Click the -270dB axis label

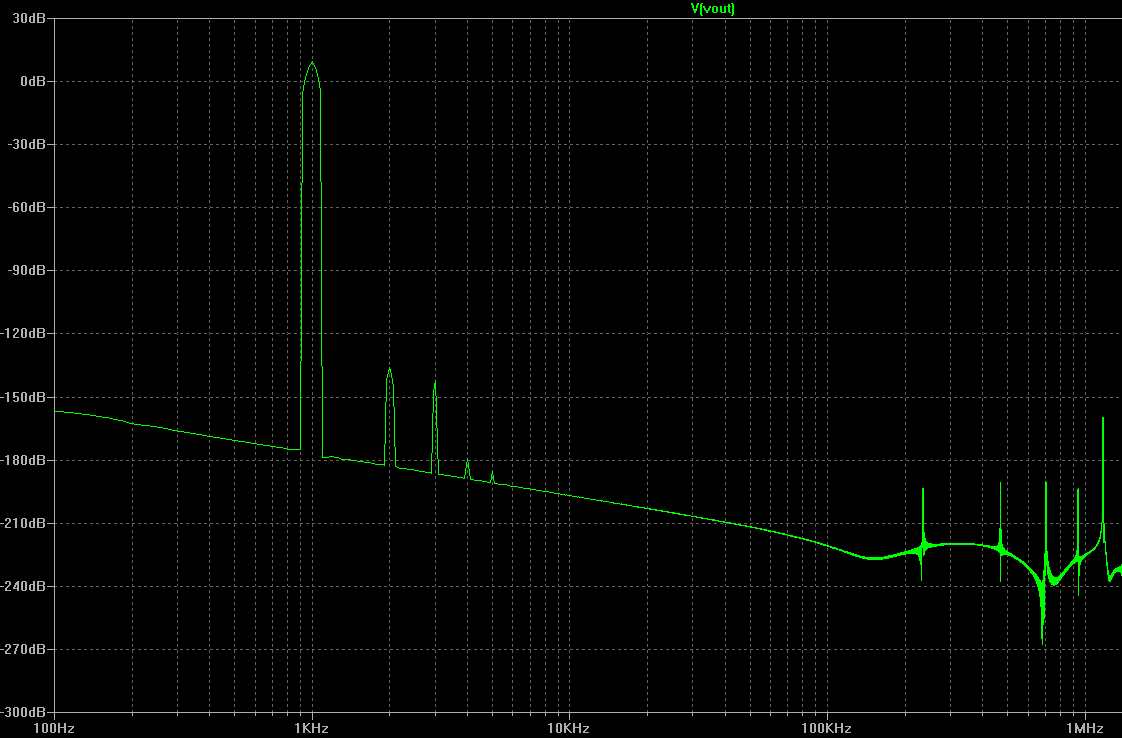tap(24, 649)
